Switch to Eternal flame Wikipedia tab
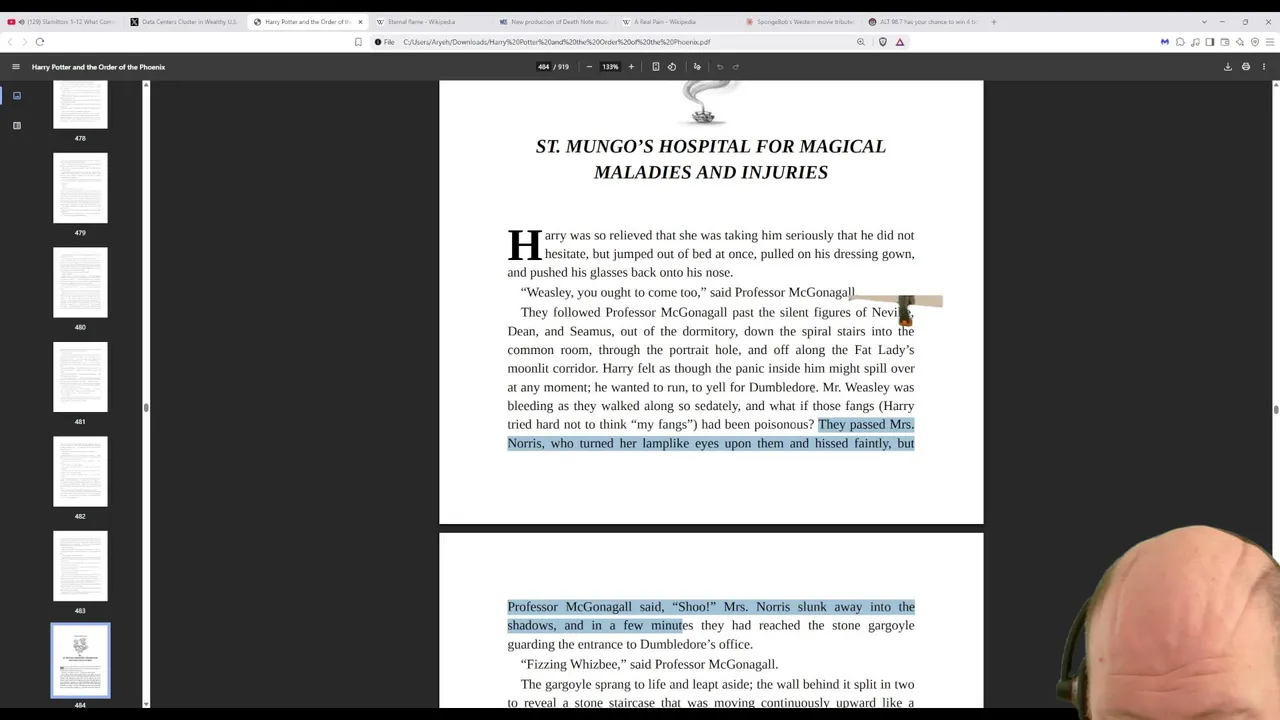Viewport: 1280px width, 720px height. (x=429, y=21)
